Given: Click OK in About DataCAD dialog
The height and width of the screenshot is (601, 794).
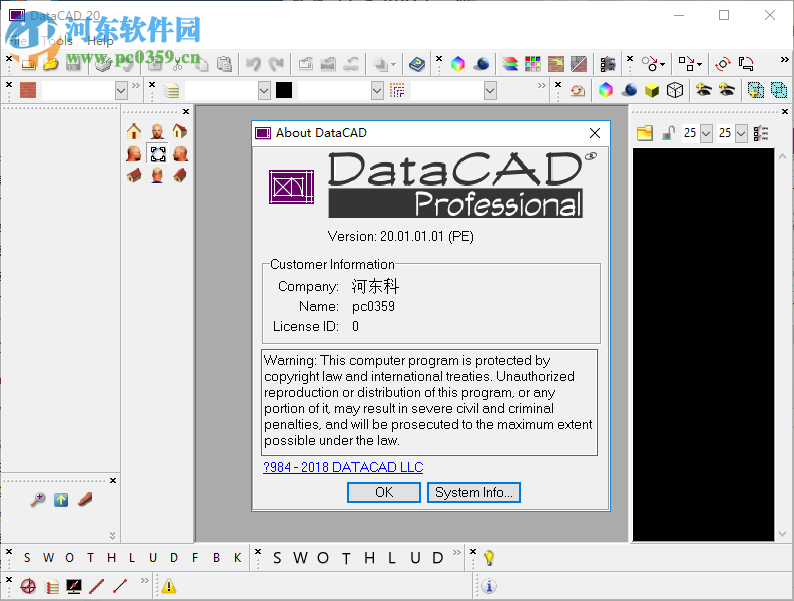Looking at the screenshot, I should (x=384, y=492).
